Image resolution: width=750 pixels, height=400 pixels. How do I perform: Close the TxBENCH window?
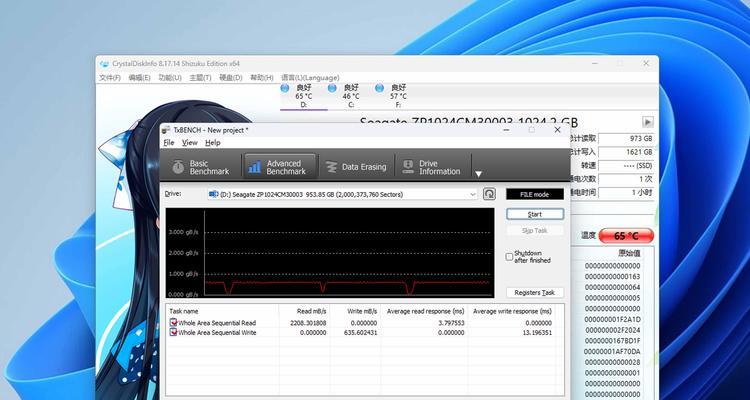(x=557, y=130)
